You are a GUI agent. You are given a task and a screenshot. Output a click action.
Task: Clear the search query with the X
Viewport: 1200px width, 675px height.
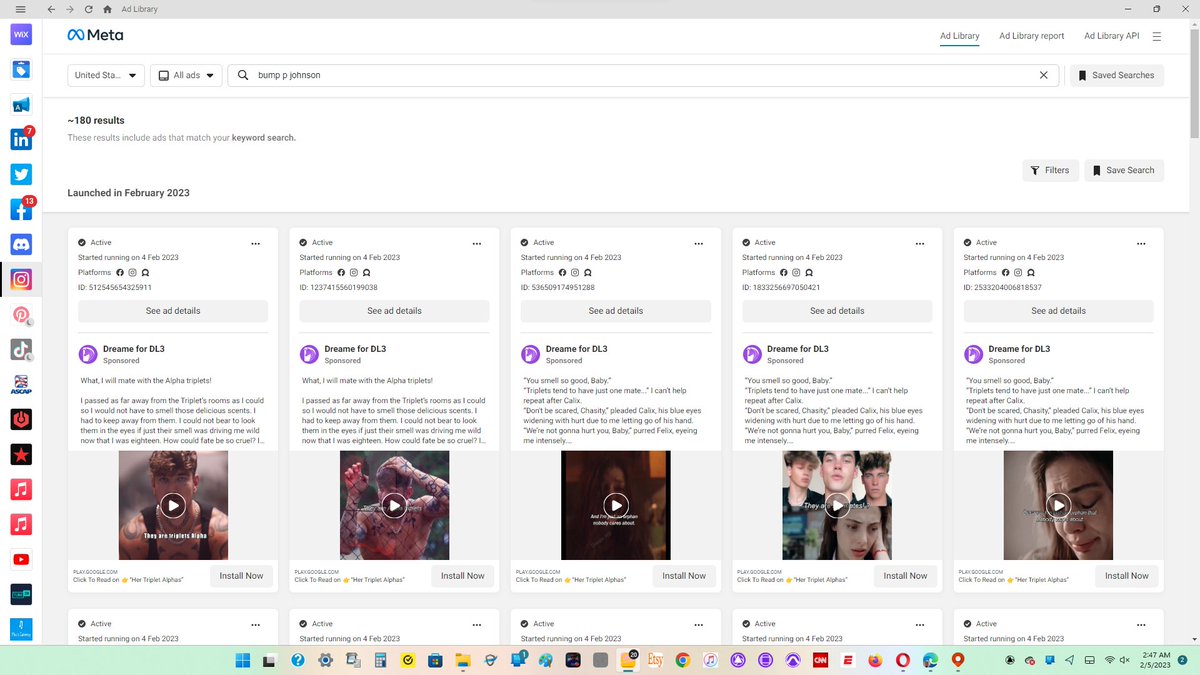coord(1044,75)
